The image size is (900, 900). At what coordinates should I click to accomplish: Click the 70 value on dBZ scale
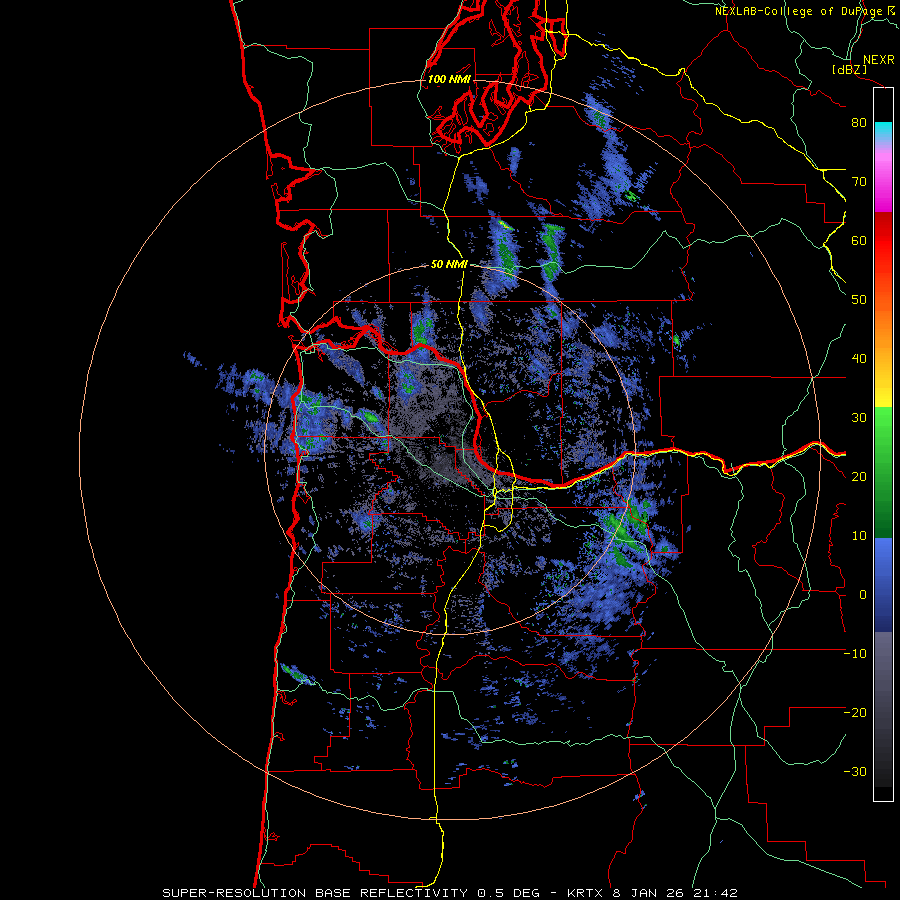[x=859, y=182]
